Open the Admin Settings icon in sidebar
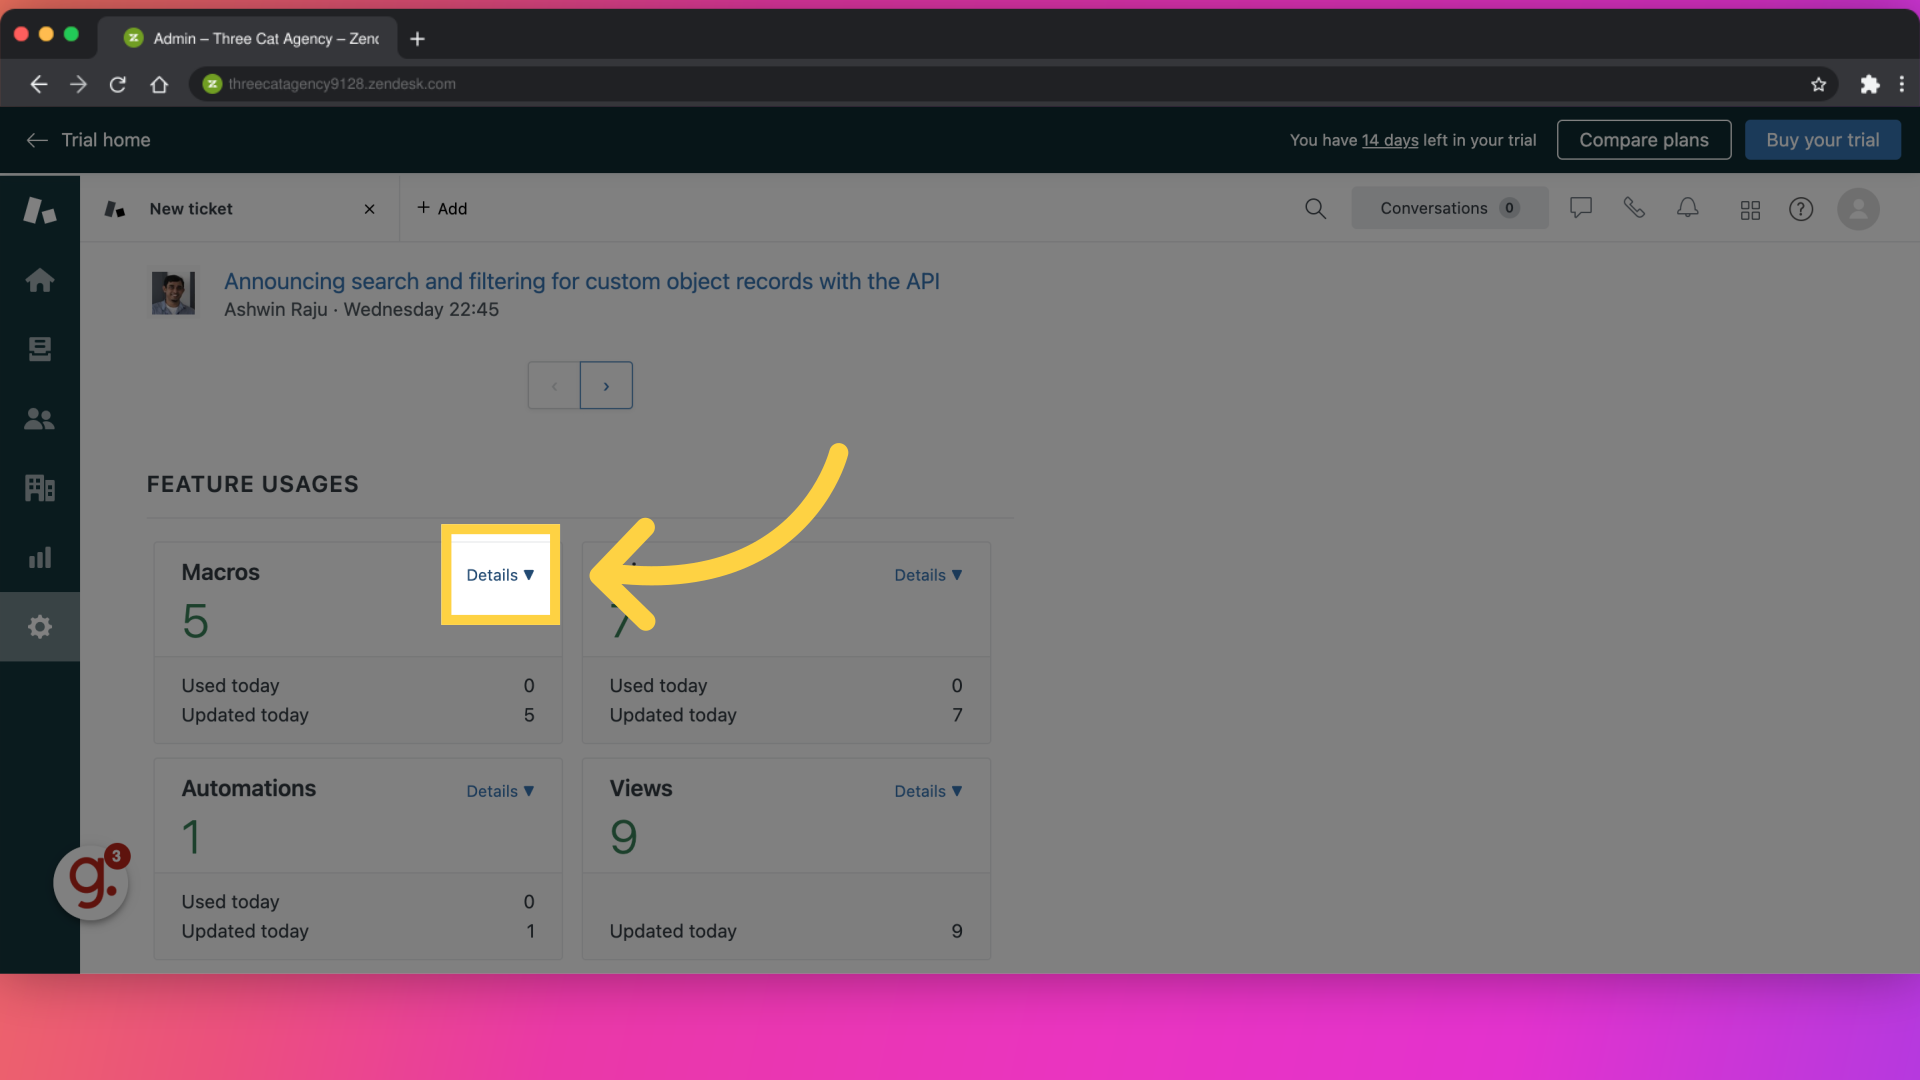The width and height of the screenshot is (1920, 1080). tap(38, 626)
